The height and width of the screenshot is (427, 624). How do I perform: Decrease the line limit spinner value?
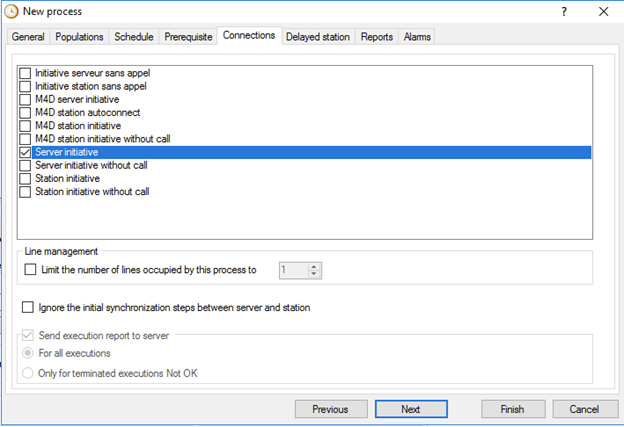click(315, 274)
